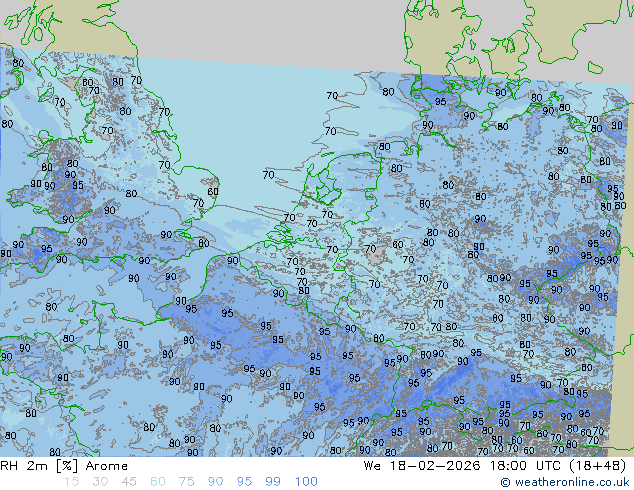Select the legend value 15
634x490 pixels.
(71, 482)
